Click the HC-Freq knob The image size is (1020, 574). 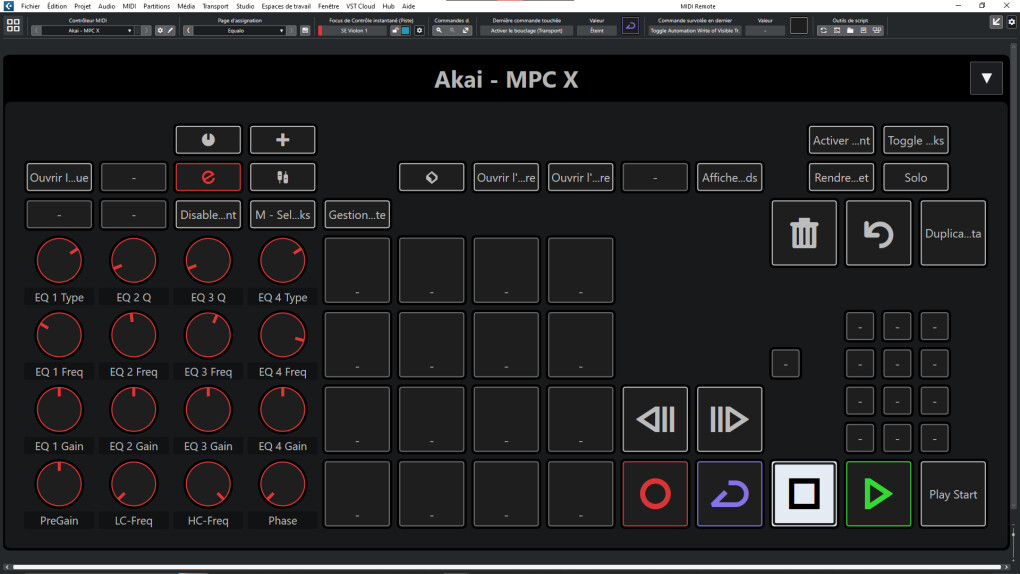coord(208,484)
